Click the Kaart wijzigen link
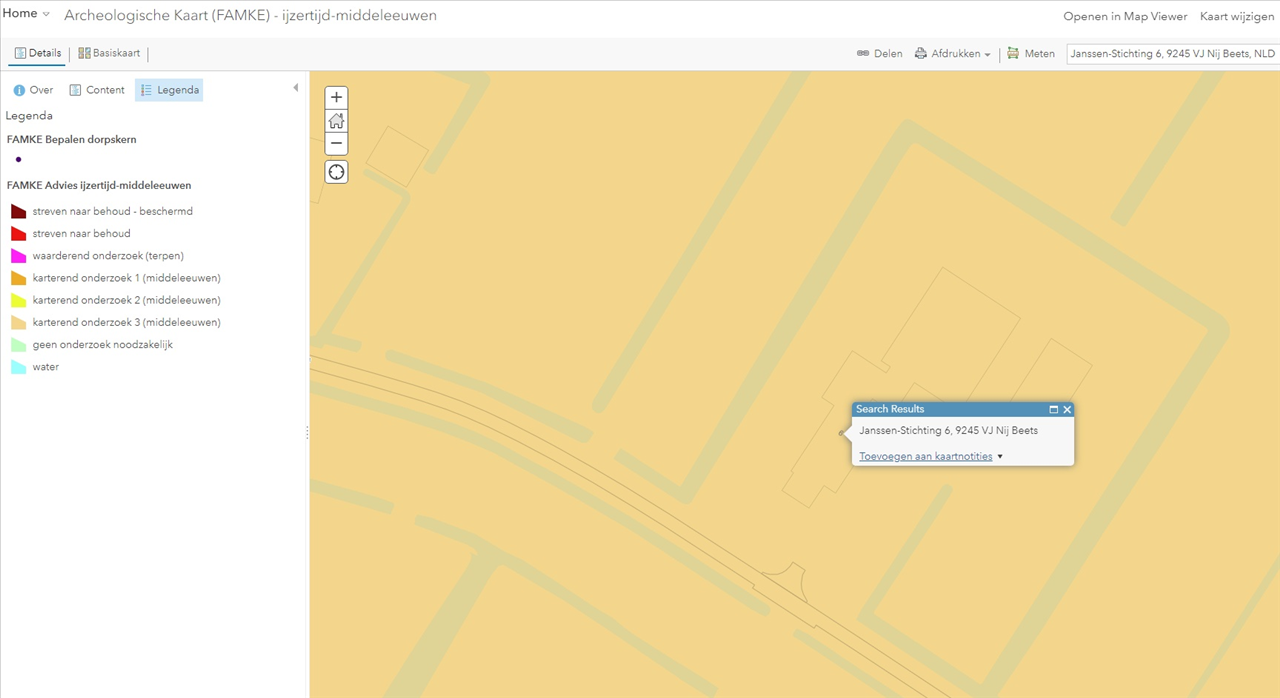Image resolution: width=1280 pixels, height=698 pixels. pos(1236,16)
